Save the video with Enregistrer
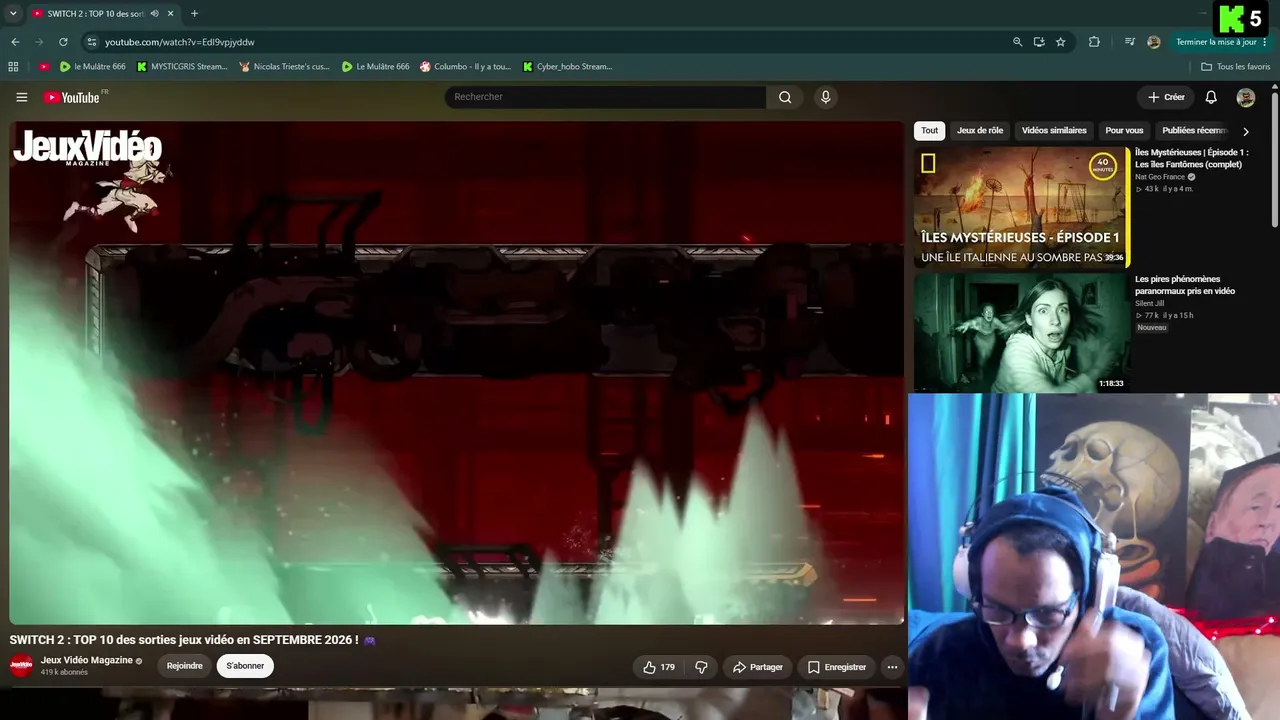1280x720 pixels. pyautogui.click(x=837, y=667)
